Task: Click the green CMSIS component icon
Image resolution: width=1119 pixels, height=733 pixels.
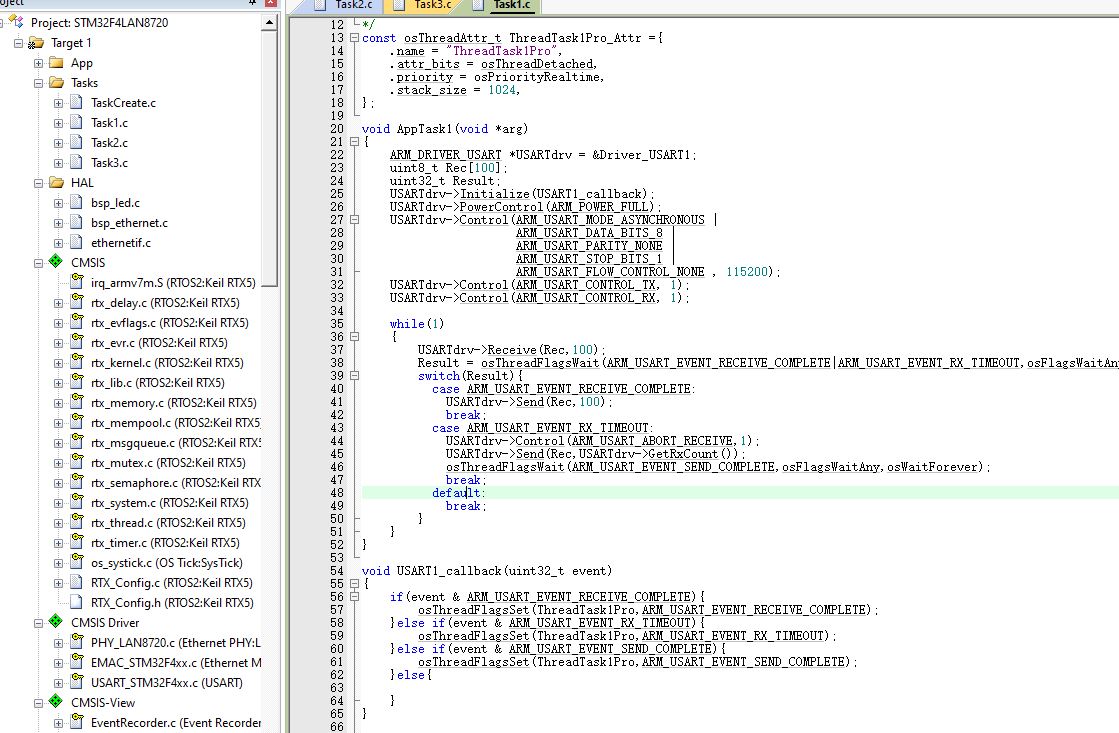Action: pos(56,262)
